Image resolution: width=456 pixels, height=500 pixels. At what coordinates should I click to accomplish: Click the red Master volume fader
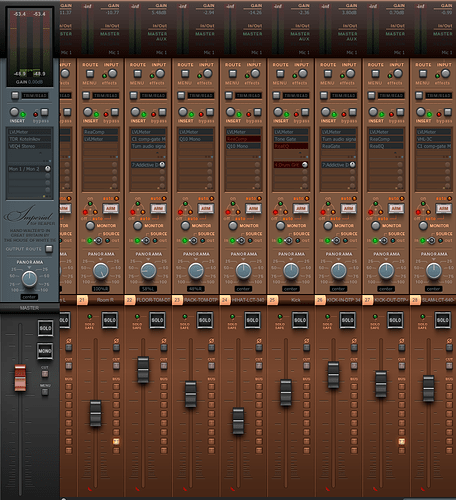[20, 378]
